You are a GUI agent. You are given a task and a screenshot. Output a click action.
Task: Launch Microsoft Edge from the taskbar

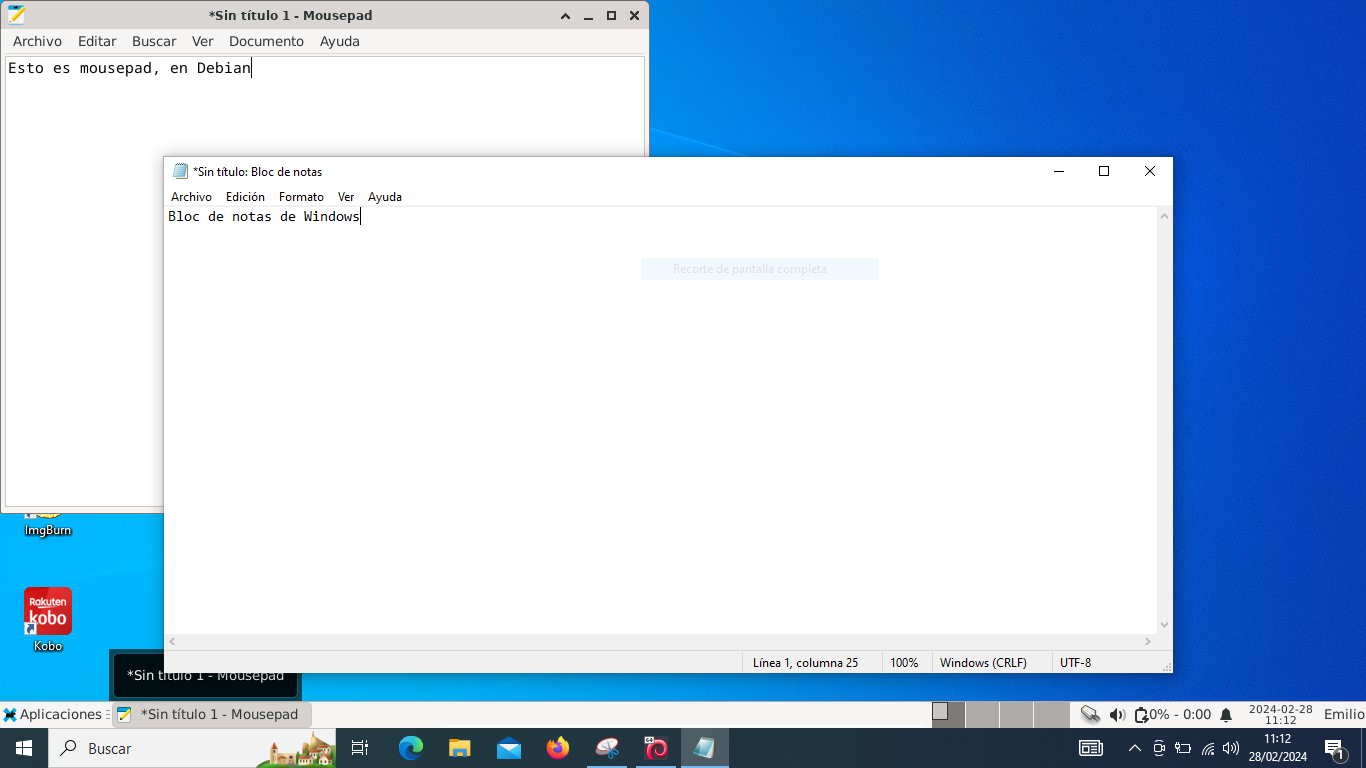coord(410,748)
